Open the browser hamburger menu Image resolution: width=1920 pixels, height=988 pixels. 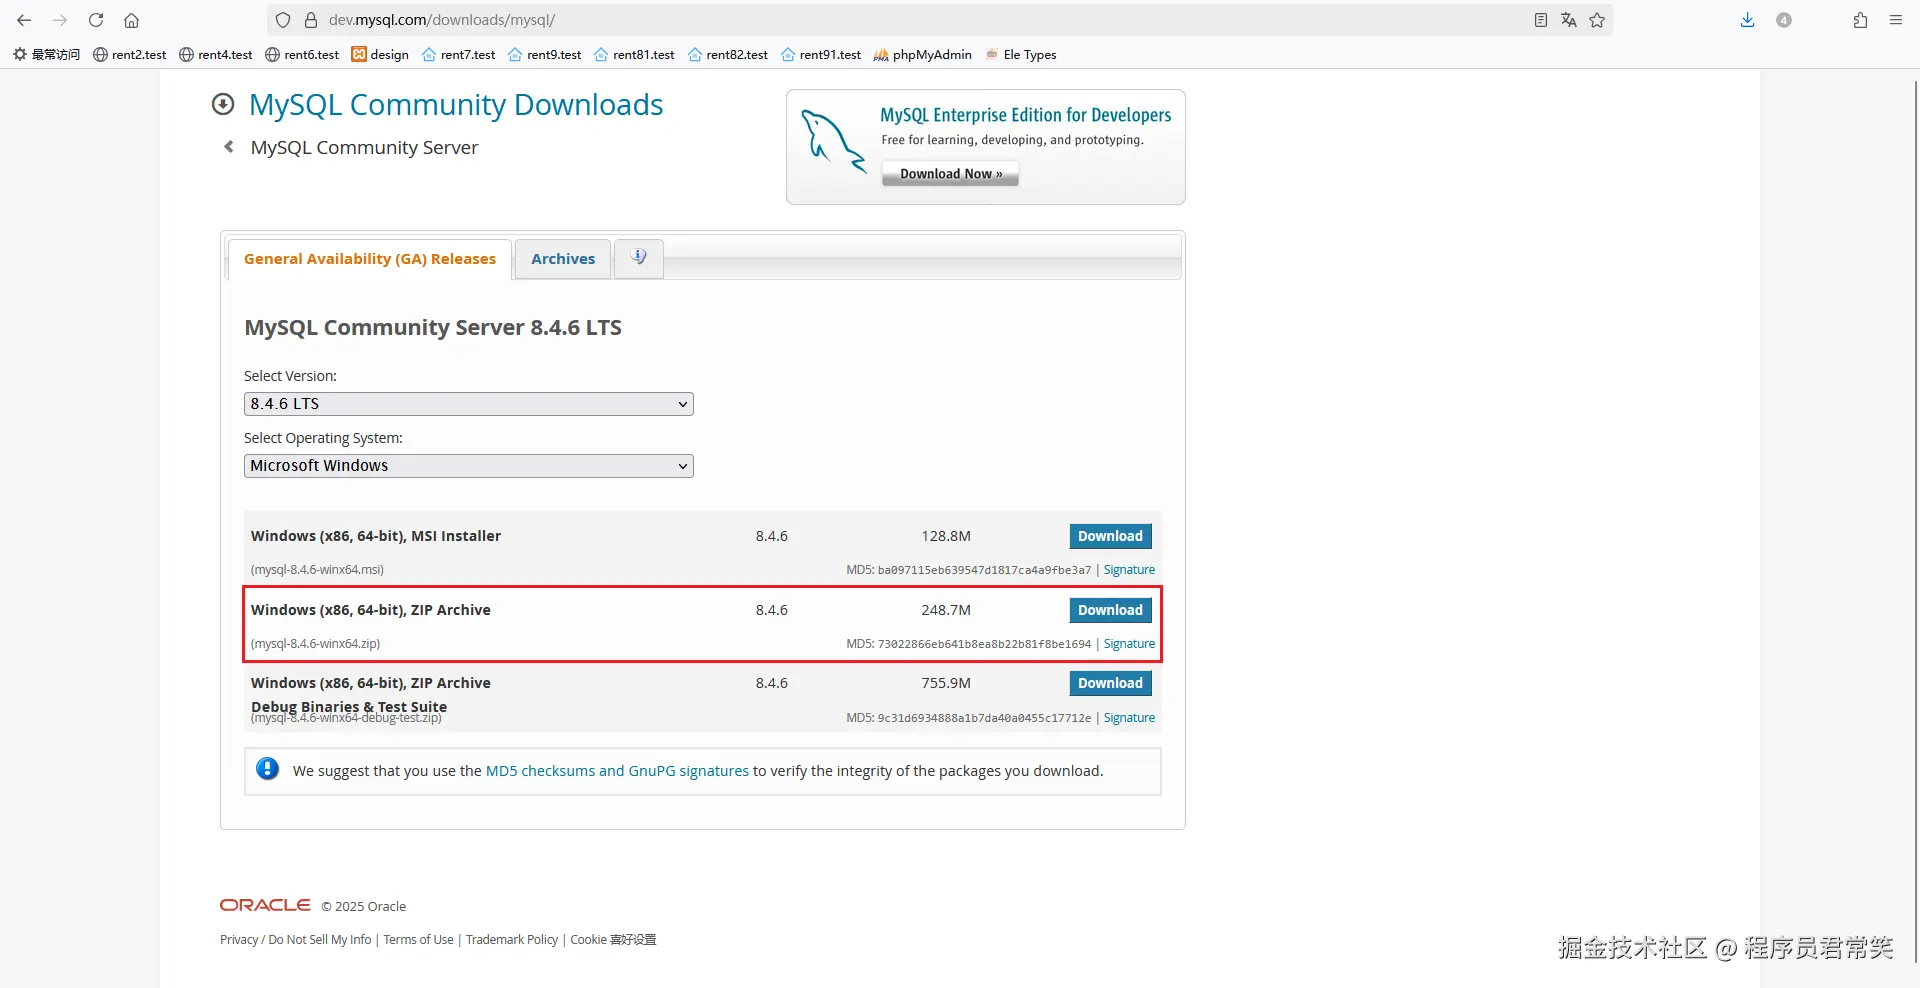pyautogui.click(x=1895, y=20)
